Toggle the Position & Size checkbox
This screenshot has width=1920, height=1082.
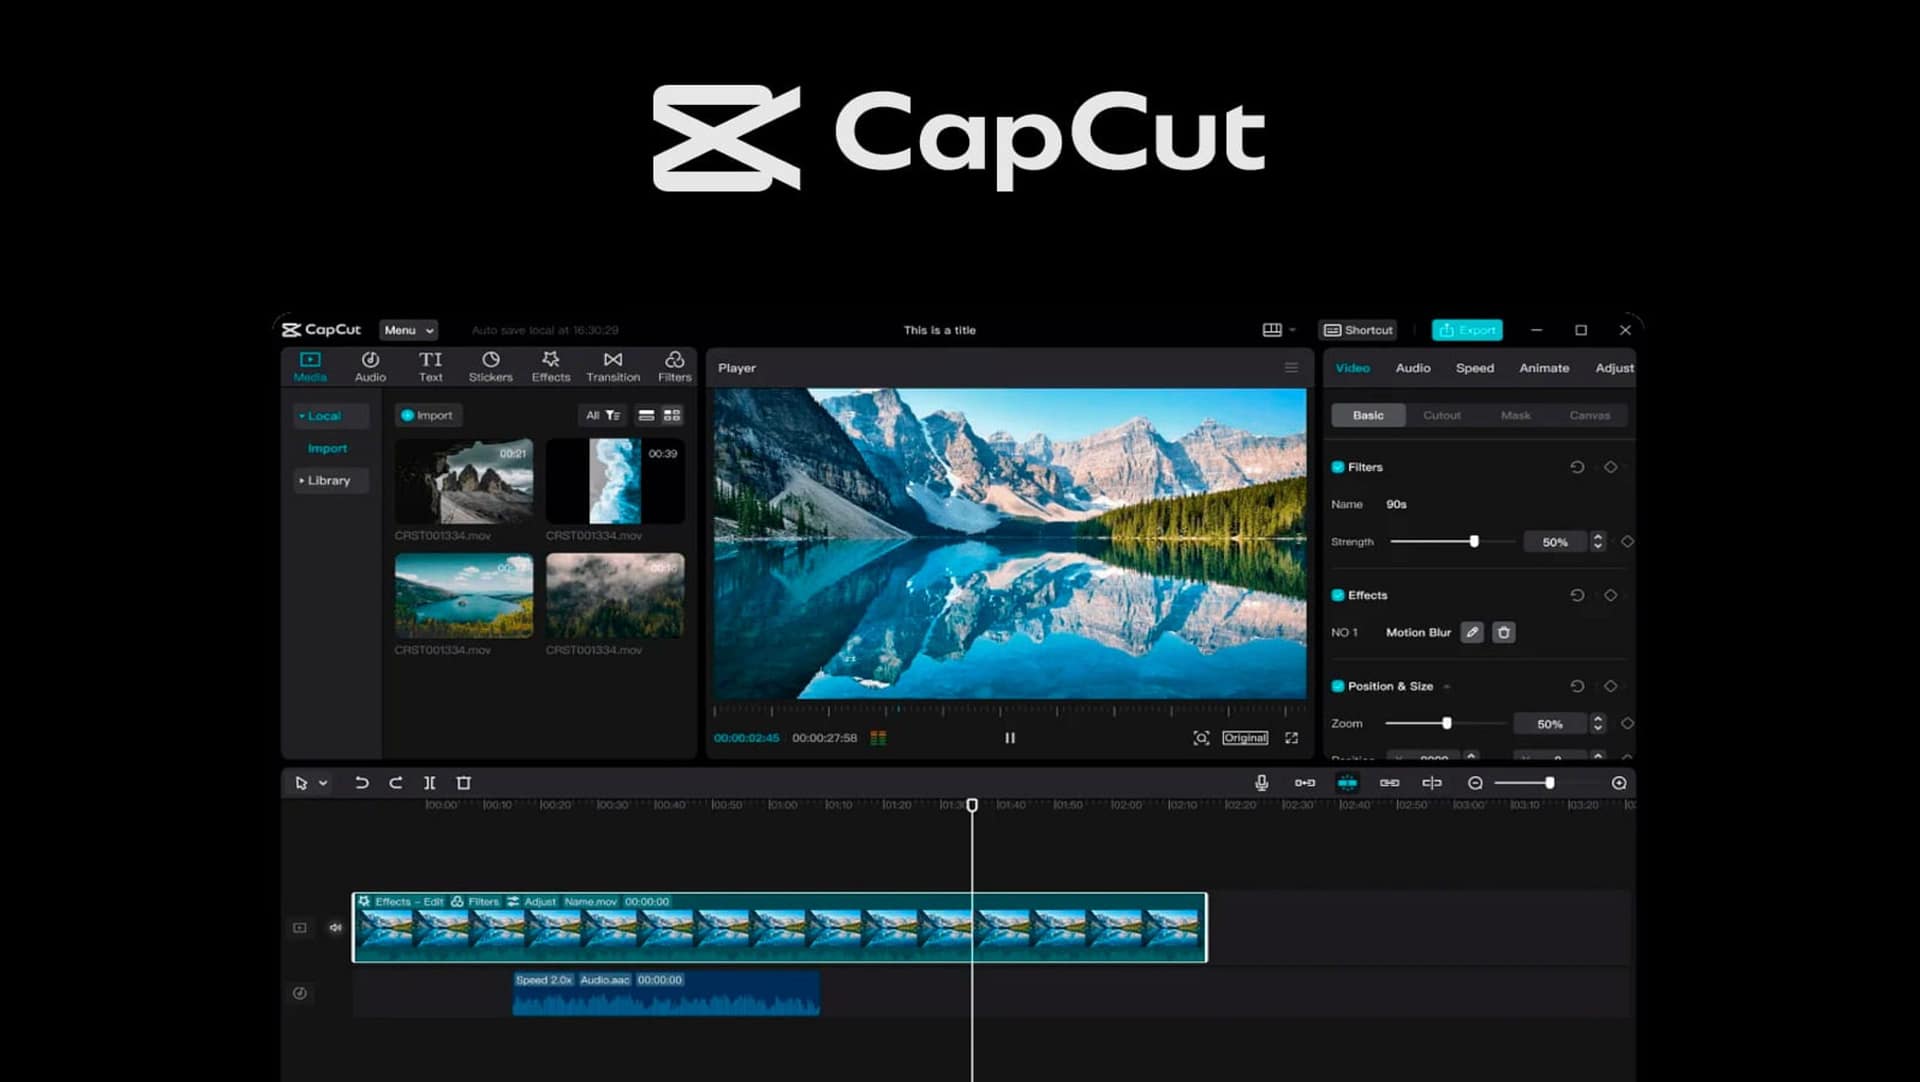(1338, 686)
